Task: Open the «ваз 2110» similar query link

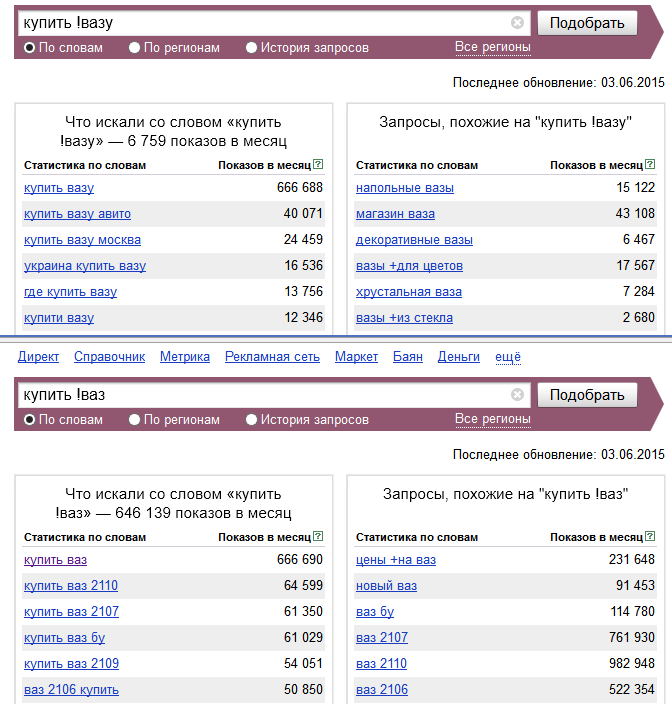Action: (382, 664)
